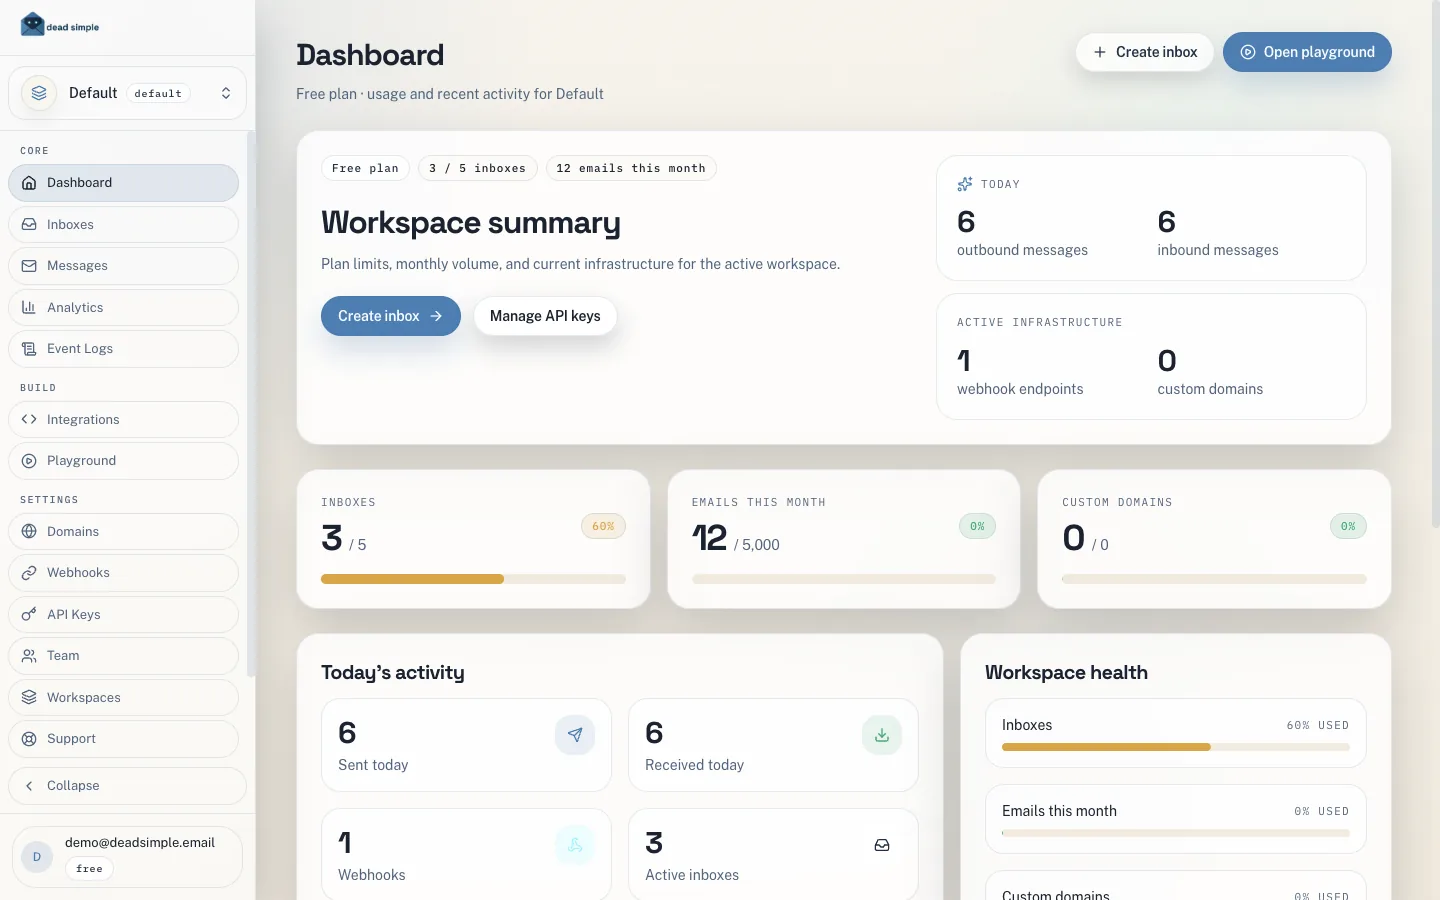Click the blue Create inbox arrow button
Screen dimensions: 1440x900
[391, 316]
